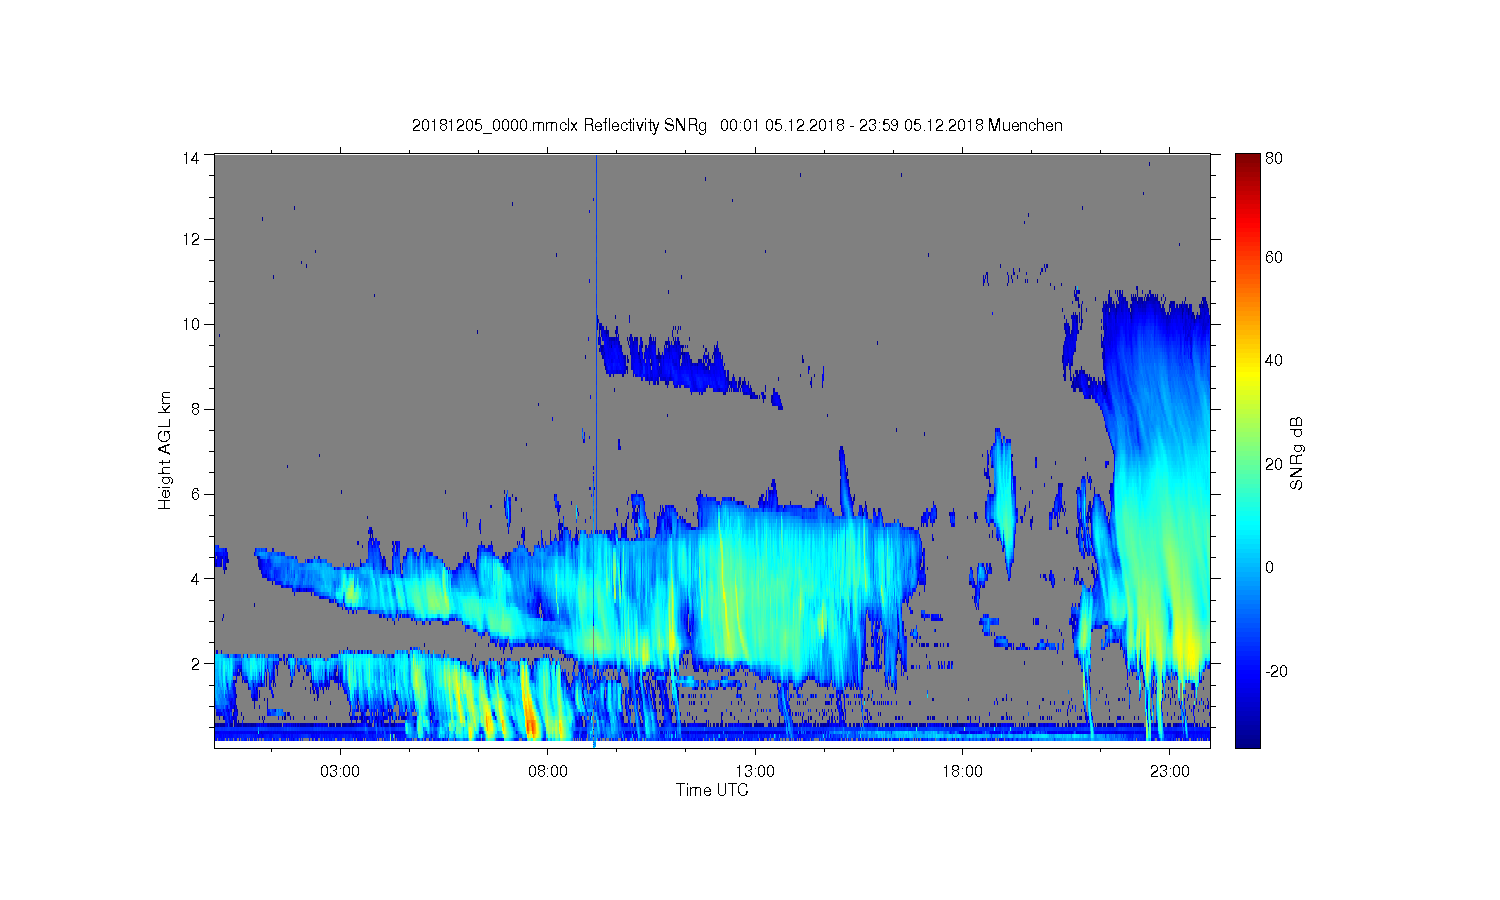Click the colorbar value 60
1500x900 pixels.
(x=1274, y=258)
